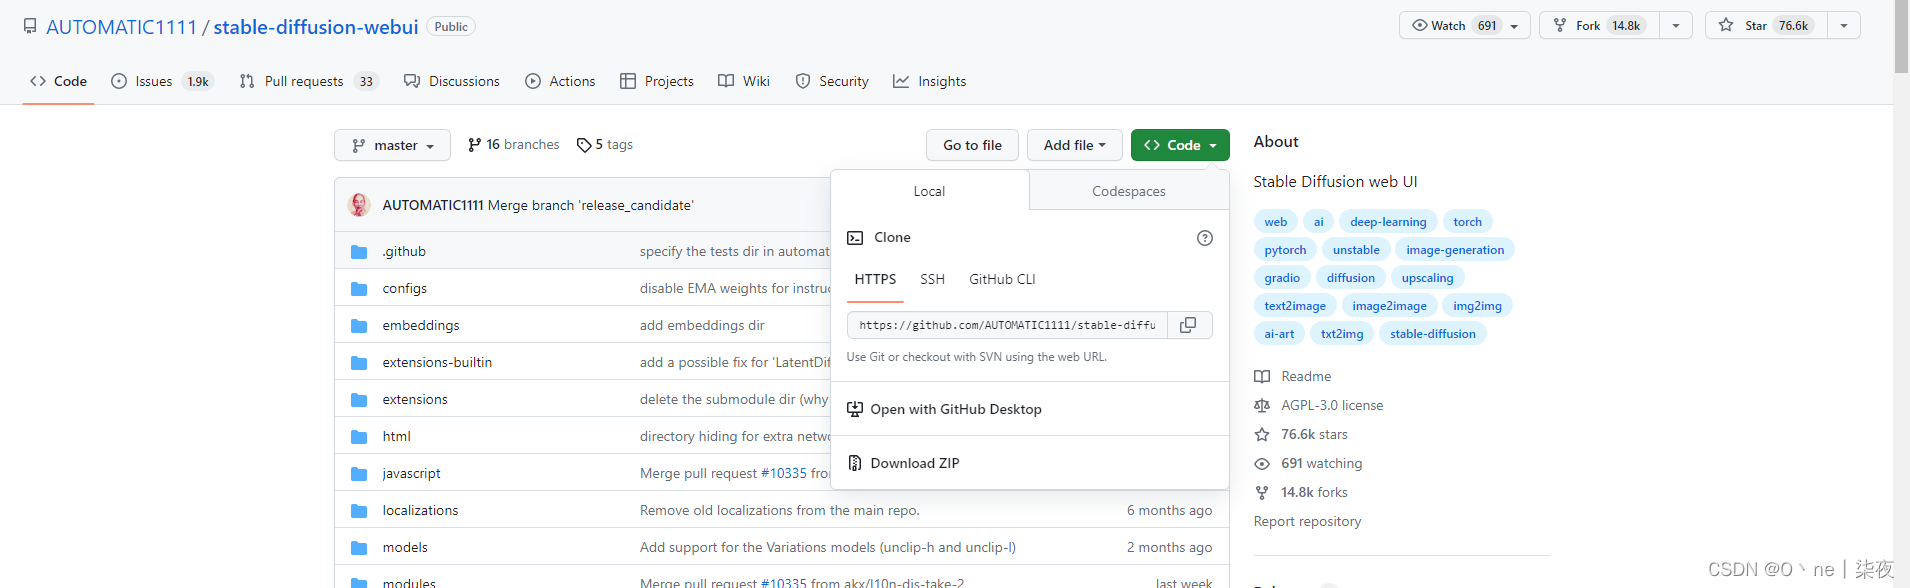Expand the Fork options dropdown arrow
1910x588 pixels.
1676,26
